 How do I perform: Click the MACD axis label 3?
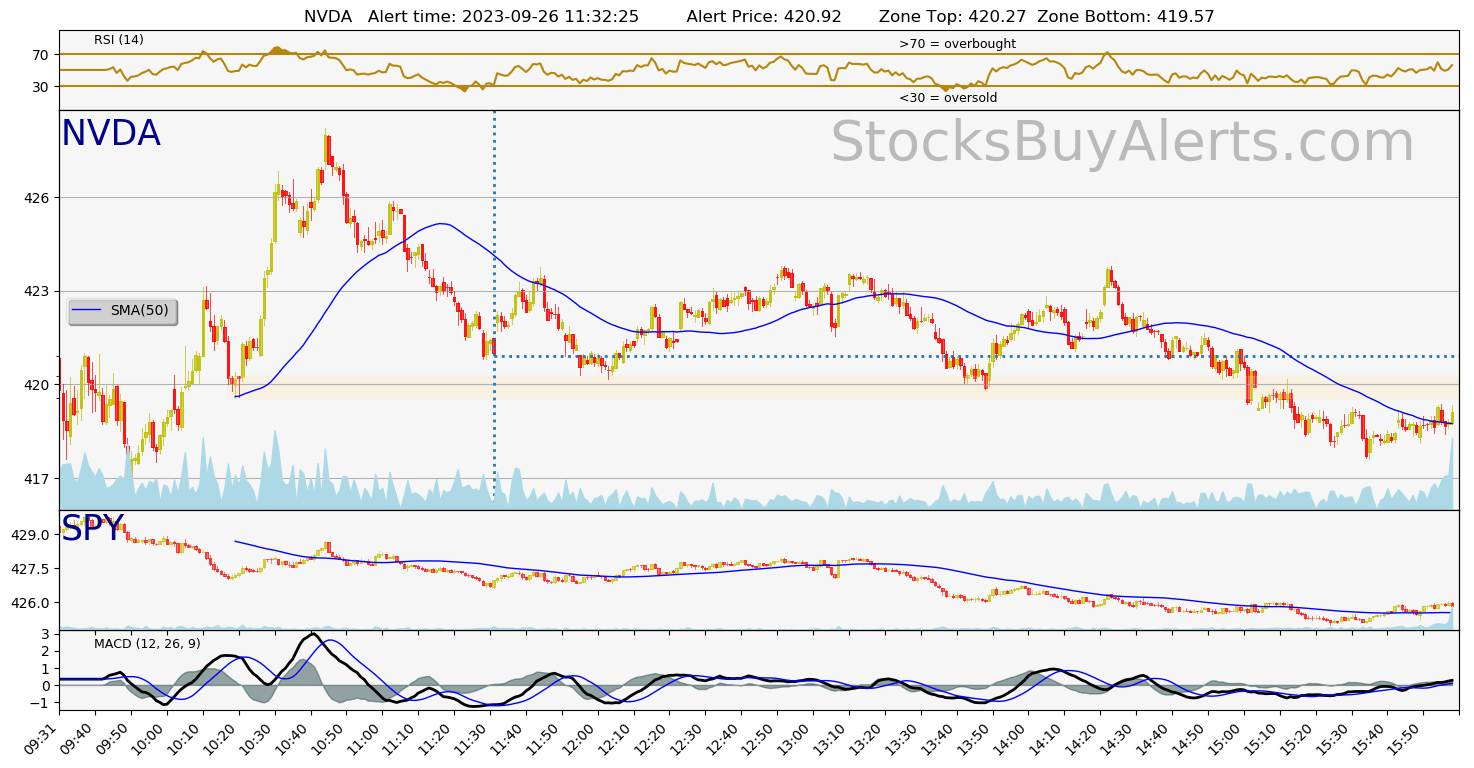45,634
